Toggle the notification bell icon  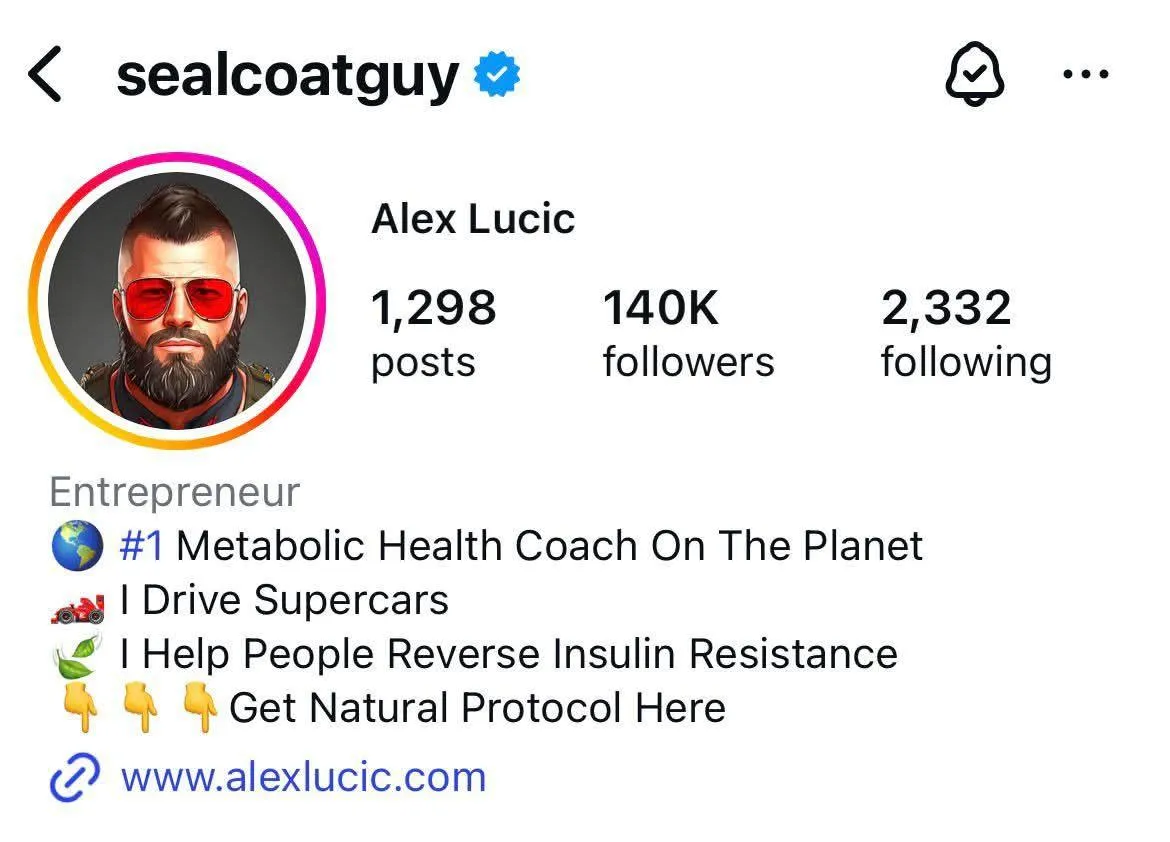(x=975, y=74)
